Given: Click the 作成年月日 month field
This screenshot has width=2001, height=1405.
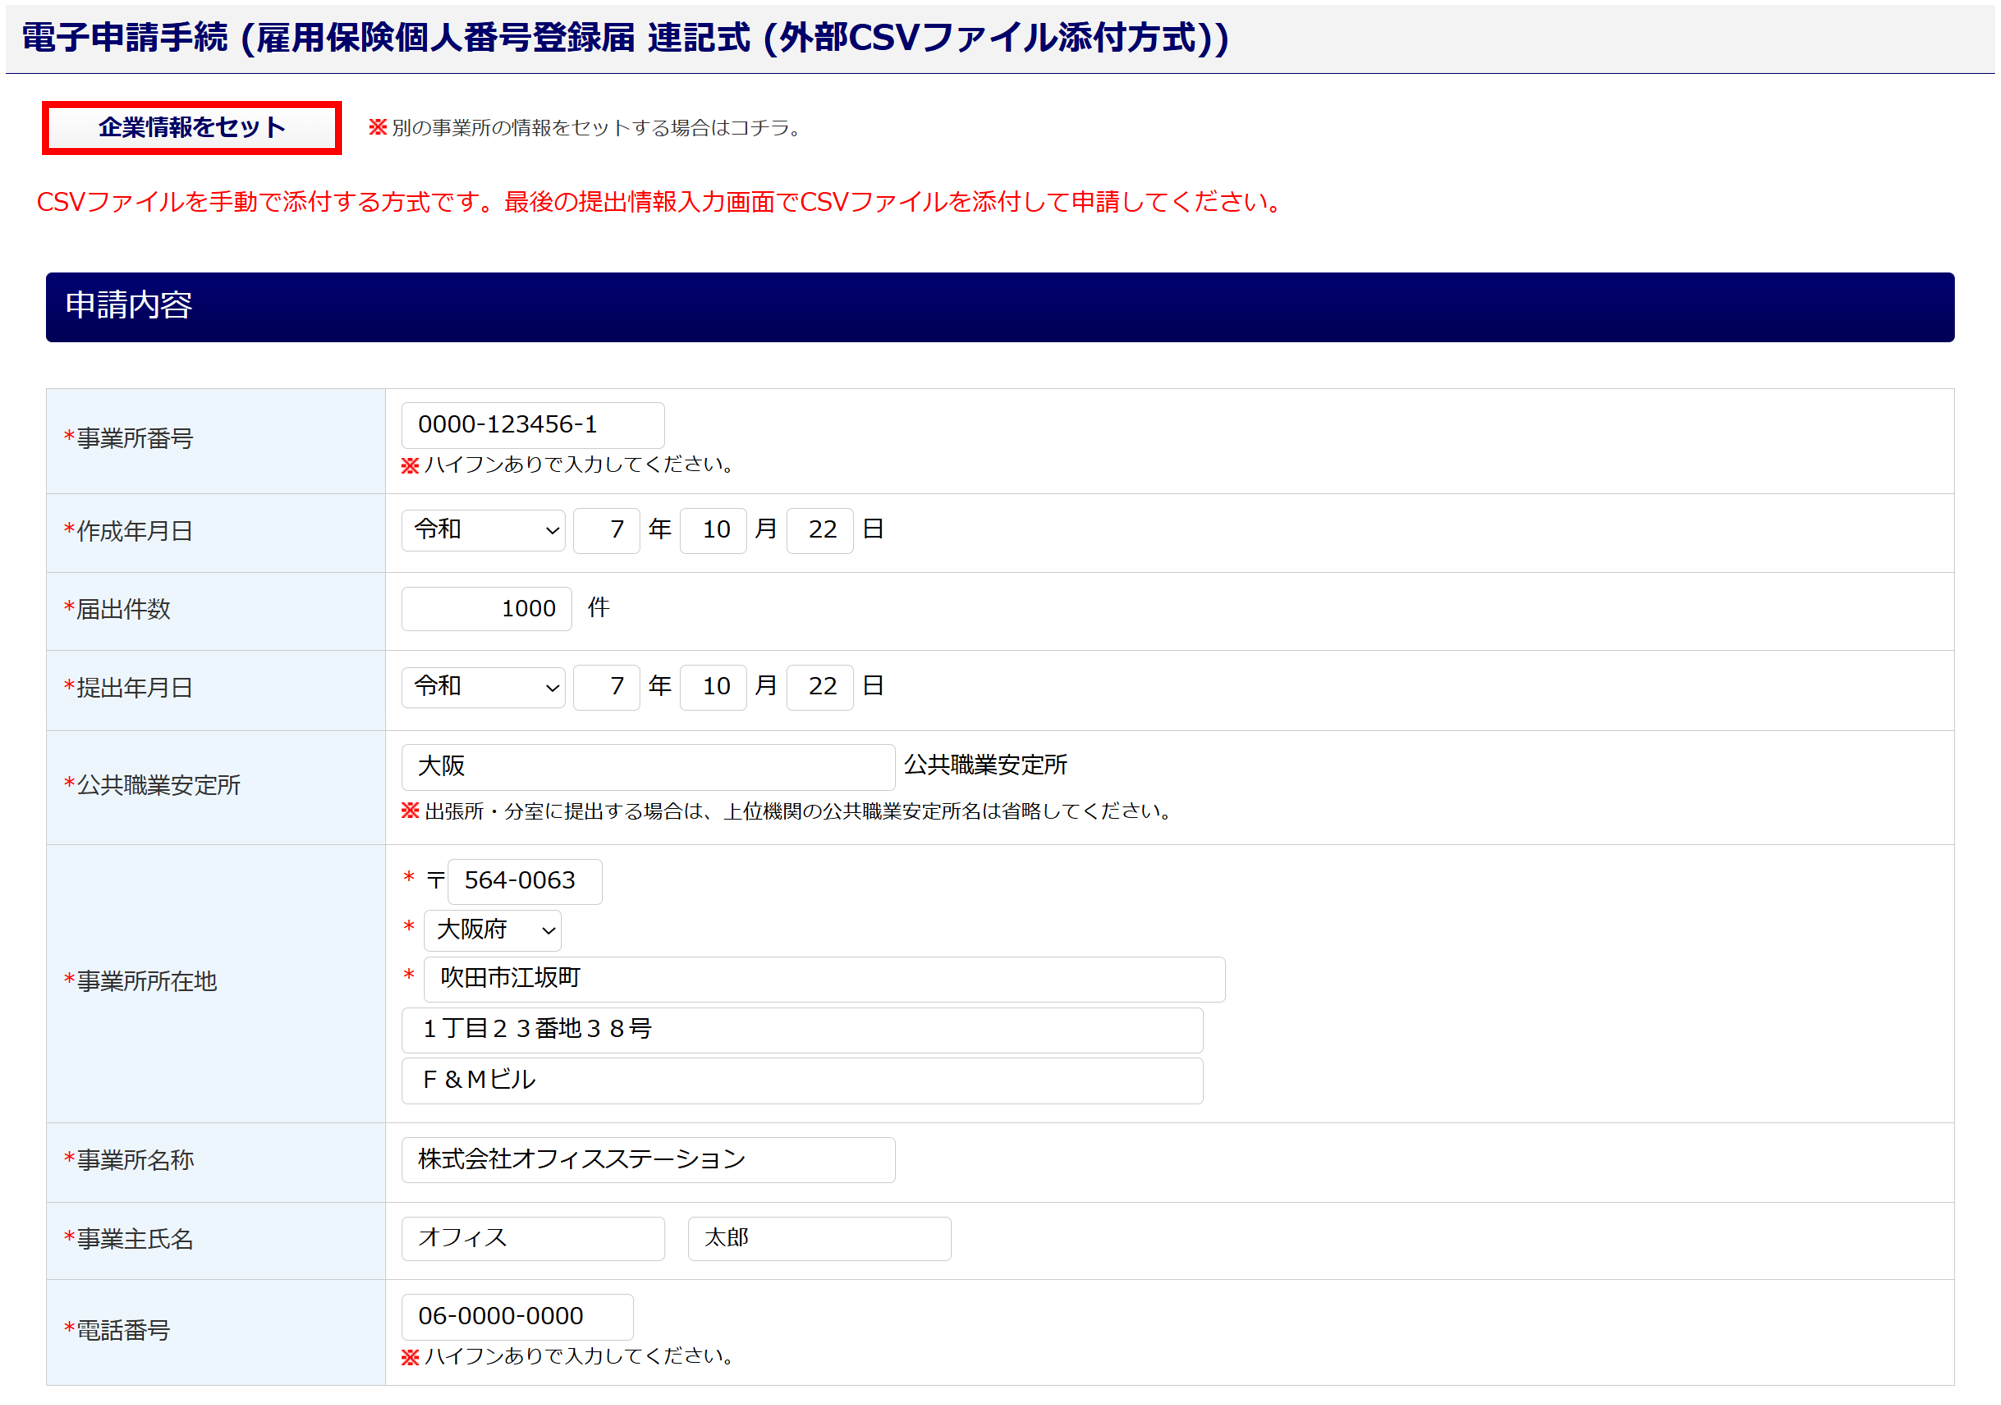Looking at the screenshot, I should [713, 530].
